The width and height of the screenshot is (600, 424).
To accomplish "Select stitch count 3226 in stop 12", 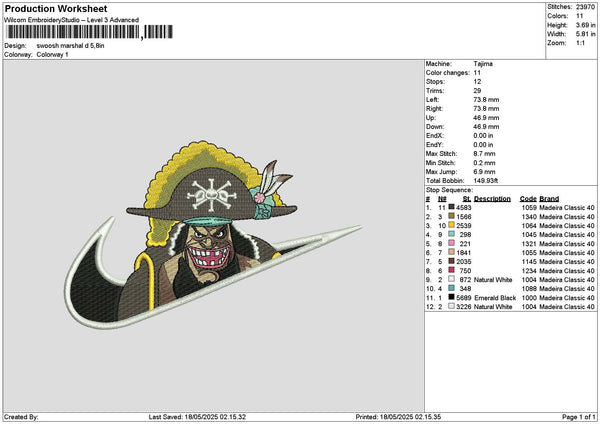I will click(x=464, y=307).
